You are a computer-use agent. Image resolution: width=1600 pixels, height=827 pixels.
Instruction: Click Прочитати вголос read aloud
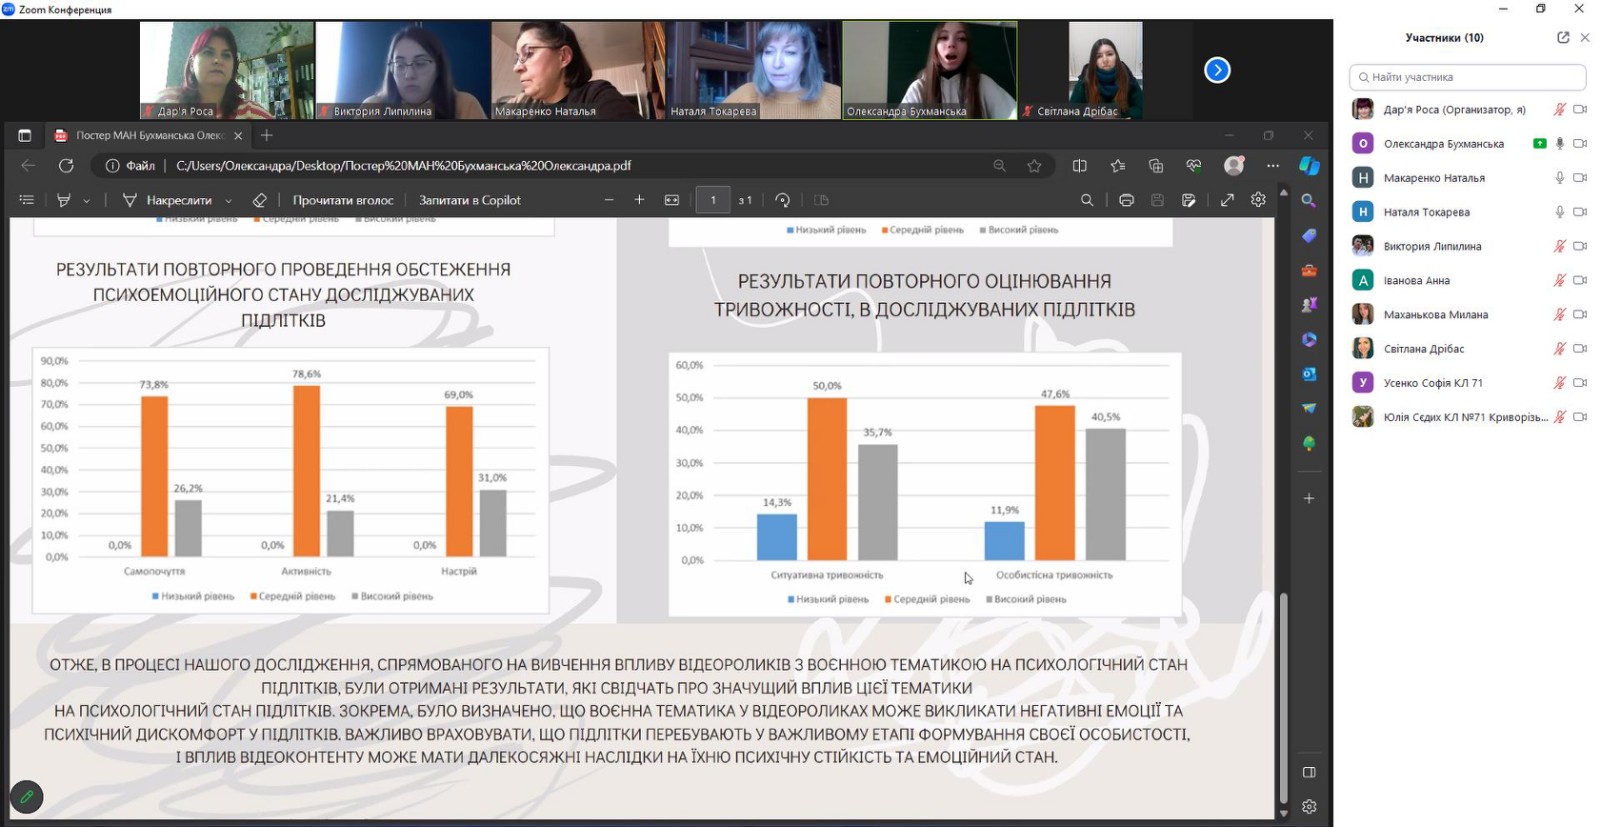tap(343, 200)
